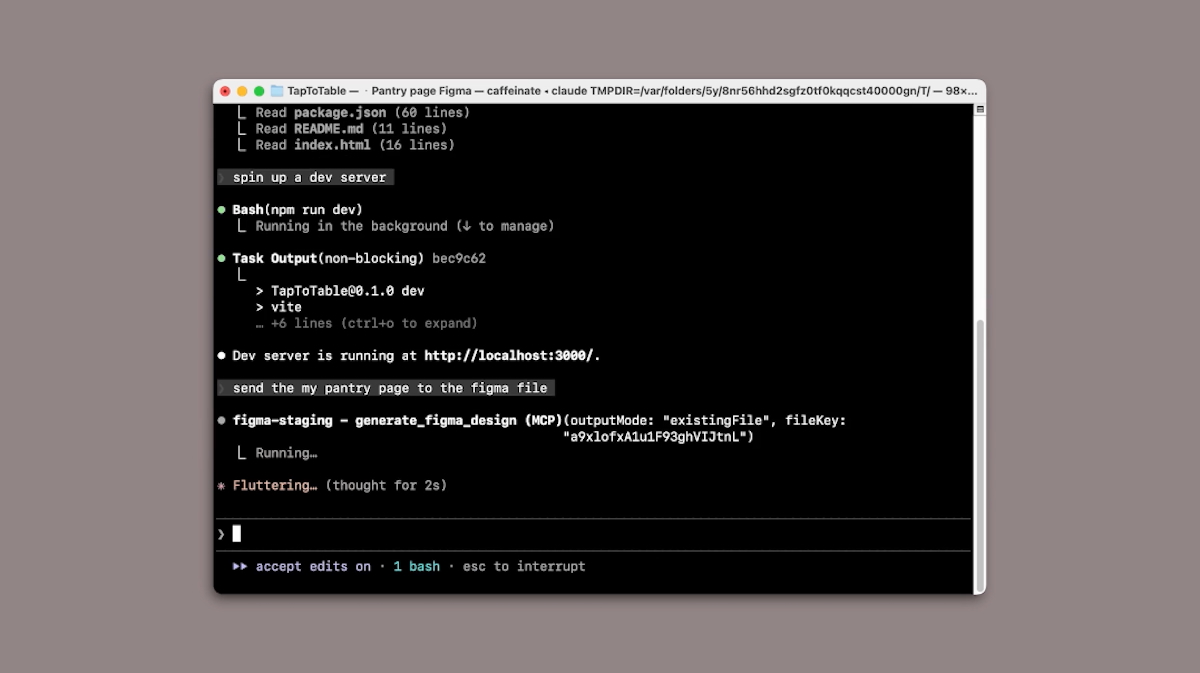Click the double-arrow icon before accept edits
This screenshot has height=673, width=1200.
240,566
